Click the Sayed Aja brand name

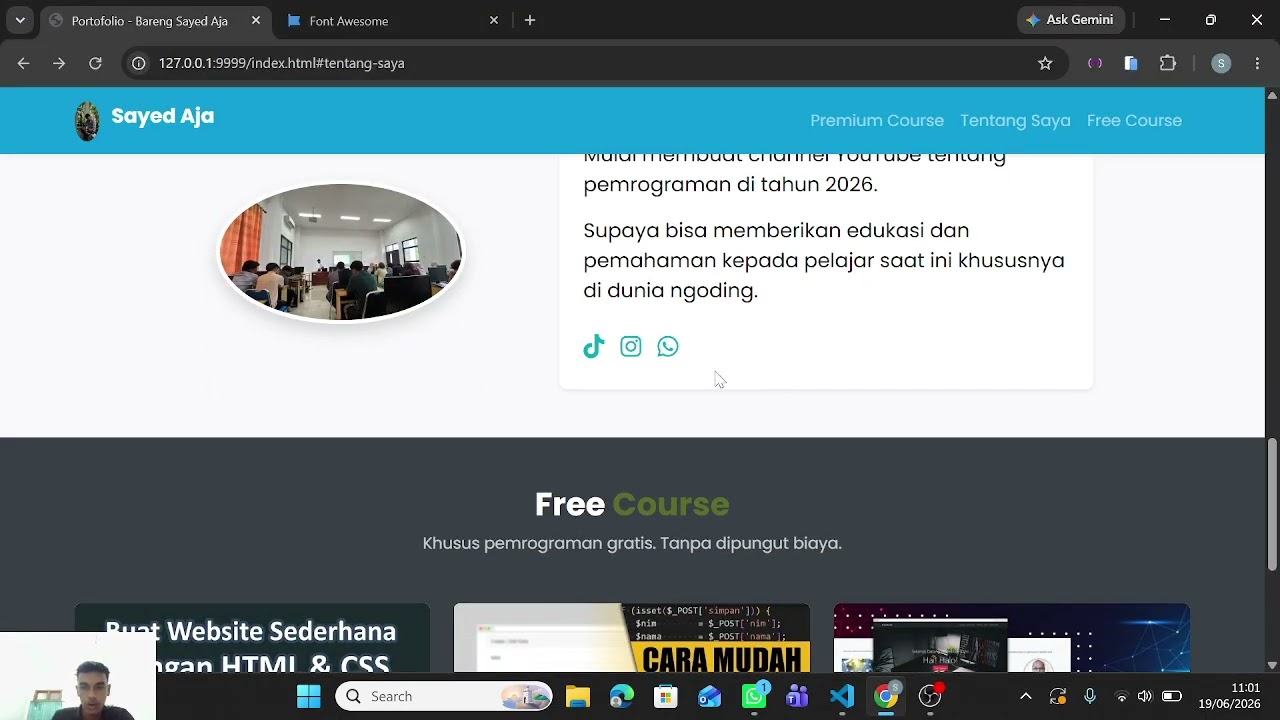coord(162,116)
